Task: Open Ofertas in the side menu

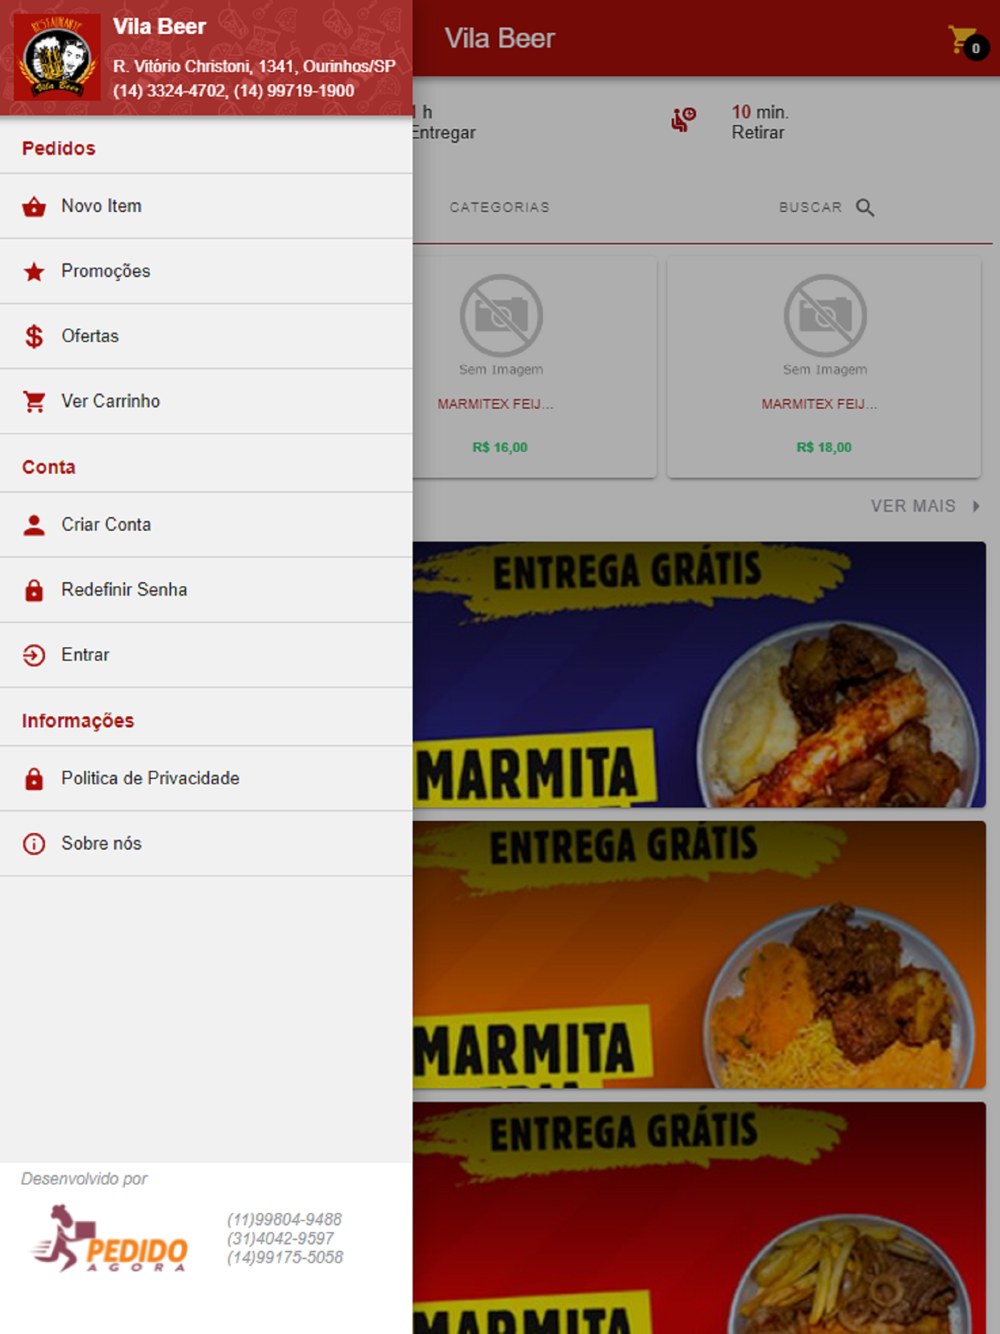Action: click(206, 336)
